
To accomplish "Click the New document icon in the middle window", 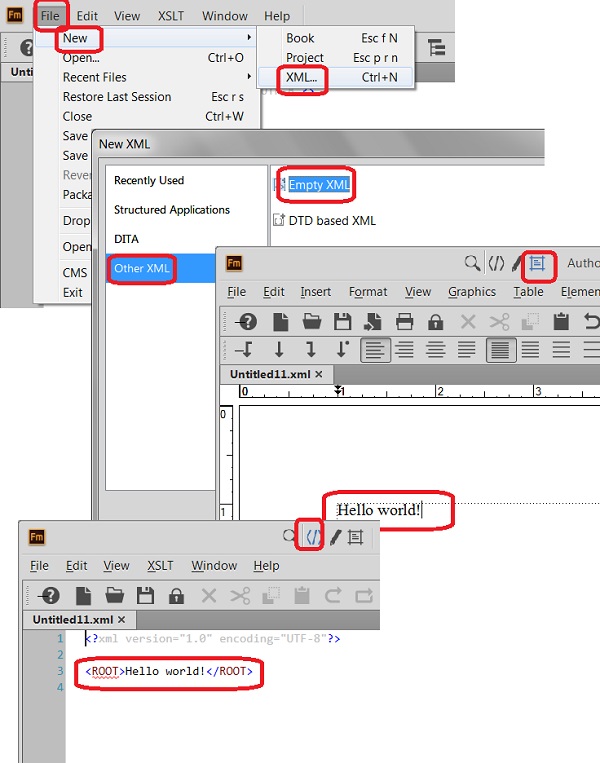I will 280,322.
